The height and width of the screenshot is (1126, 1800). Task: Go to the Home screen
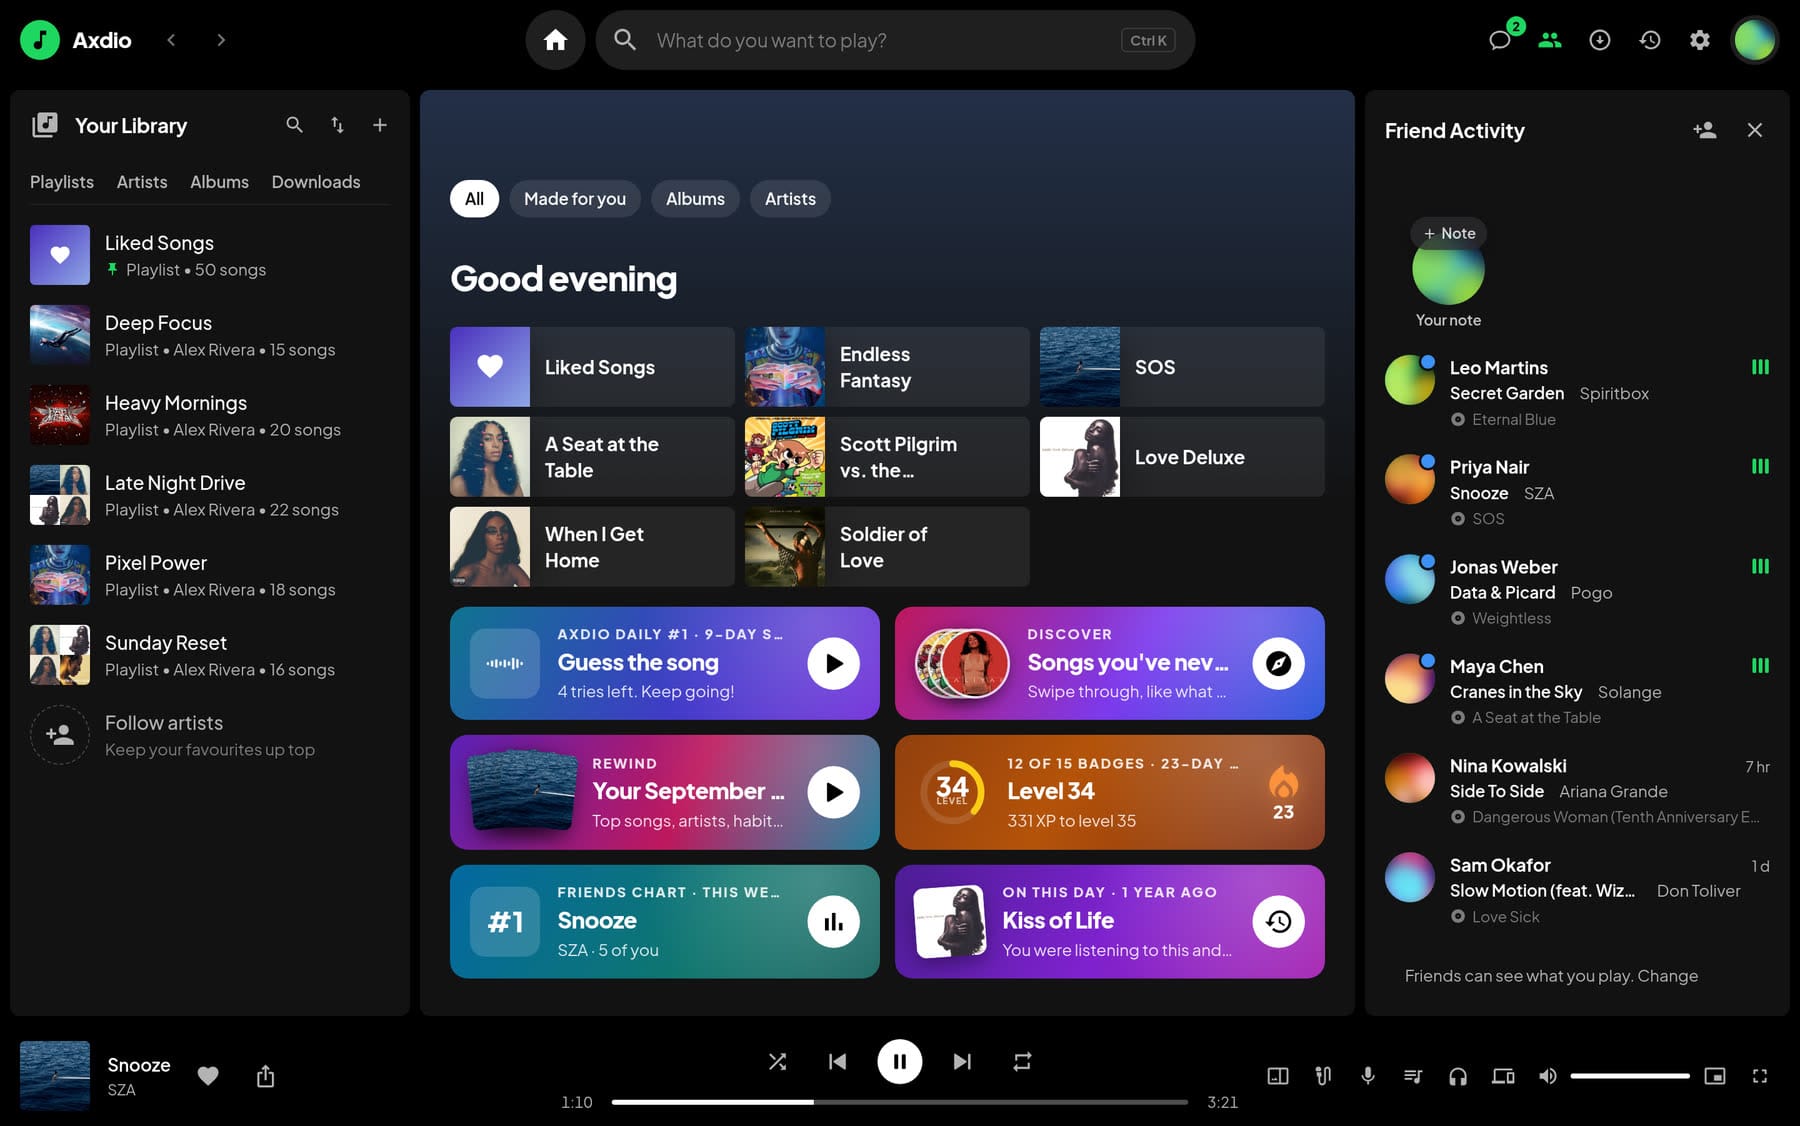555,40
